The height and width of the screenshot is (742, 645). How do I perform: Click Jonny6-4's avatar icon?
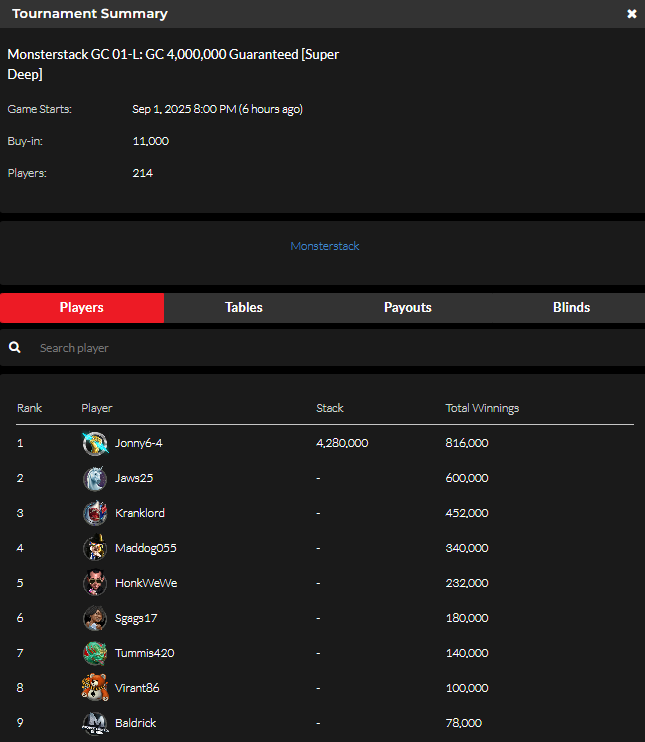coord(95,443)
